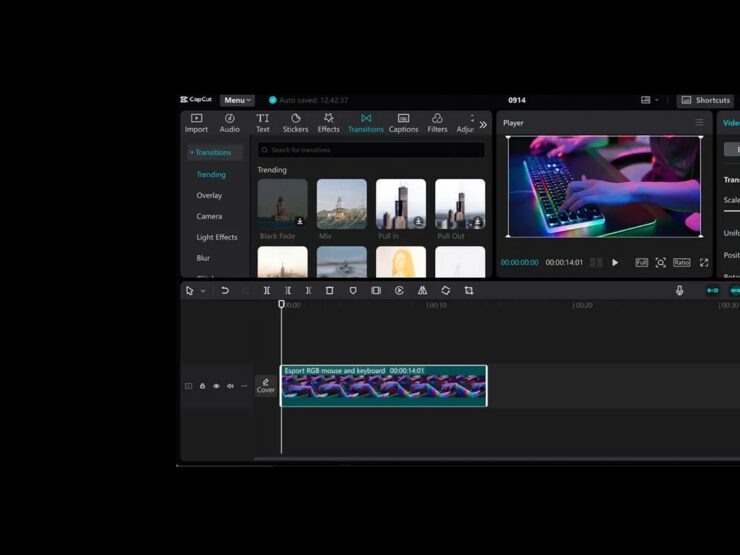Add a marker with the shield icon
740x555 pixels.
click(x=353, y=291)
